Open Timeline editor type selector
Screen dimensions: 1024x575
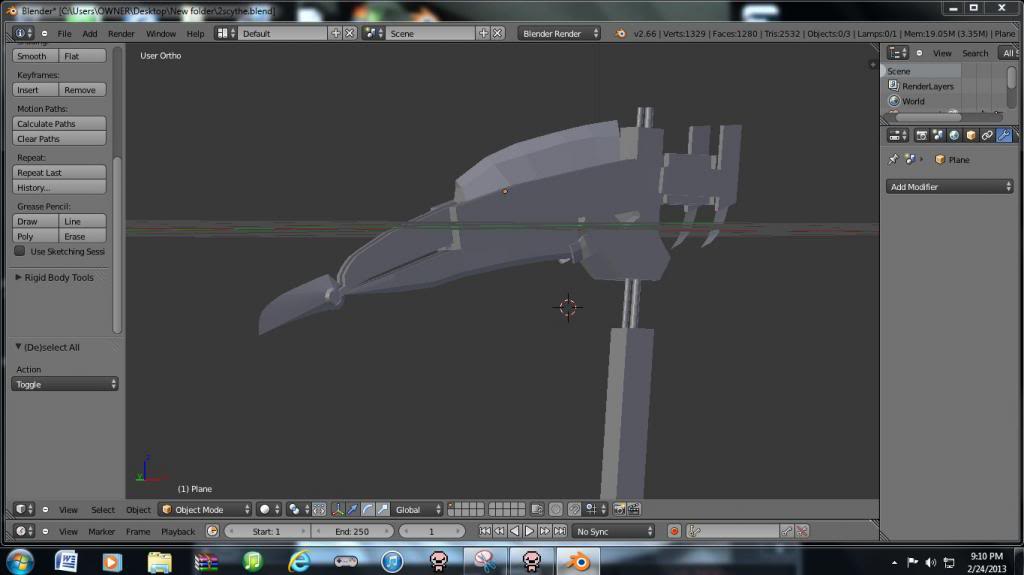(x=24, y=531)
